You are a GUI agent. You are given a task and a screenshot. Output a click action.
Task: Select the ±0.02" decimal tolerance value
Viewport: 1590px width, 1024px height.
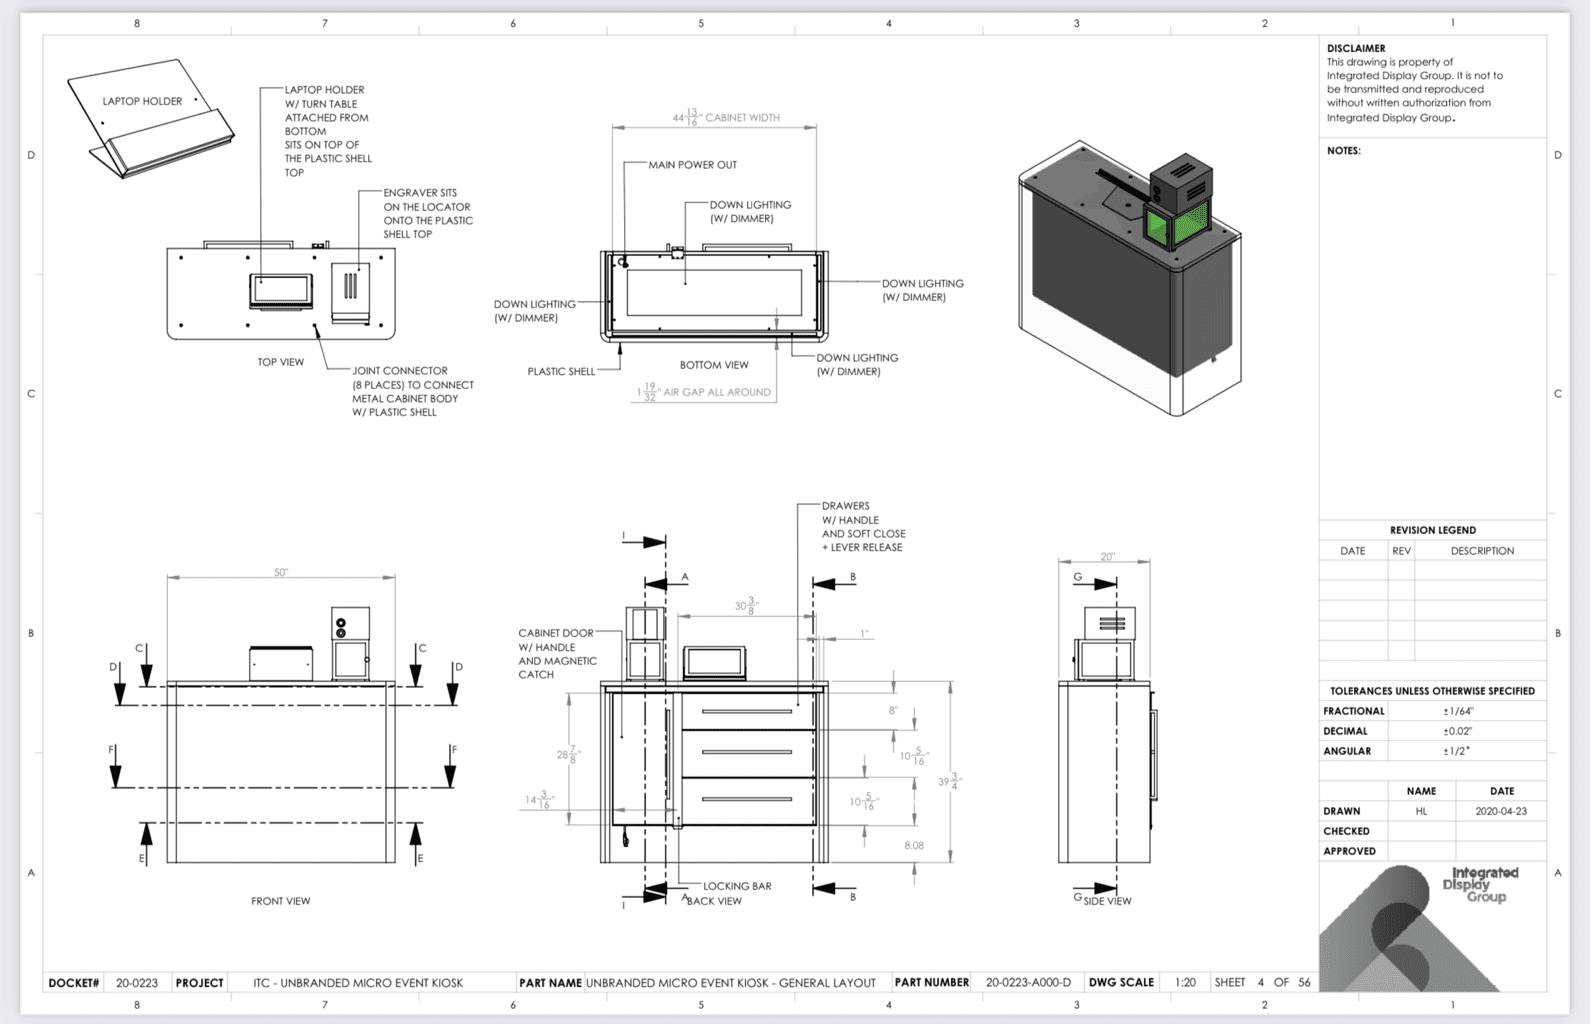click(x=1457, y=731)
